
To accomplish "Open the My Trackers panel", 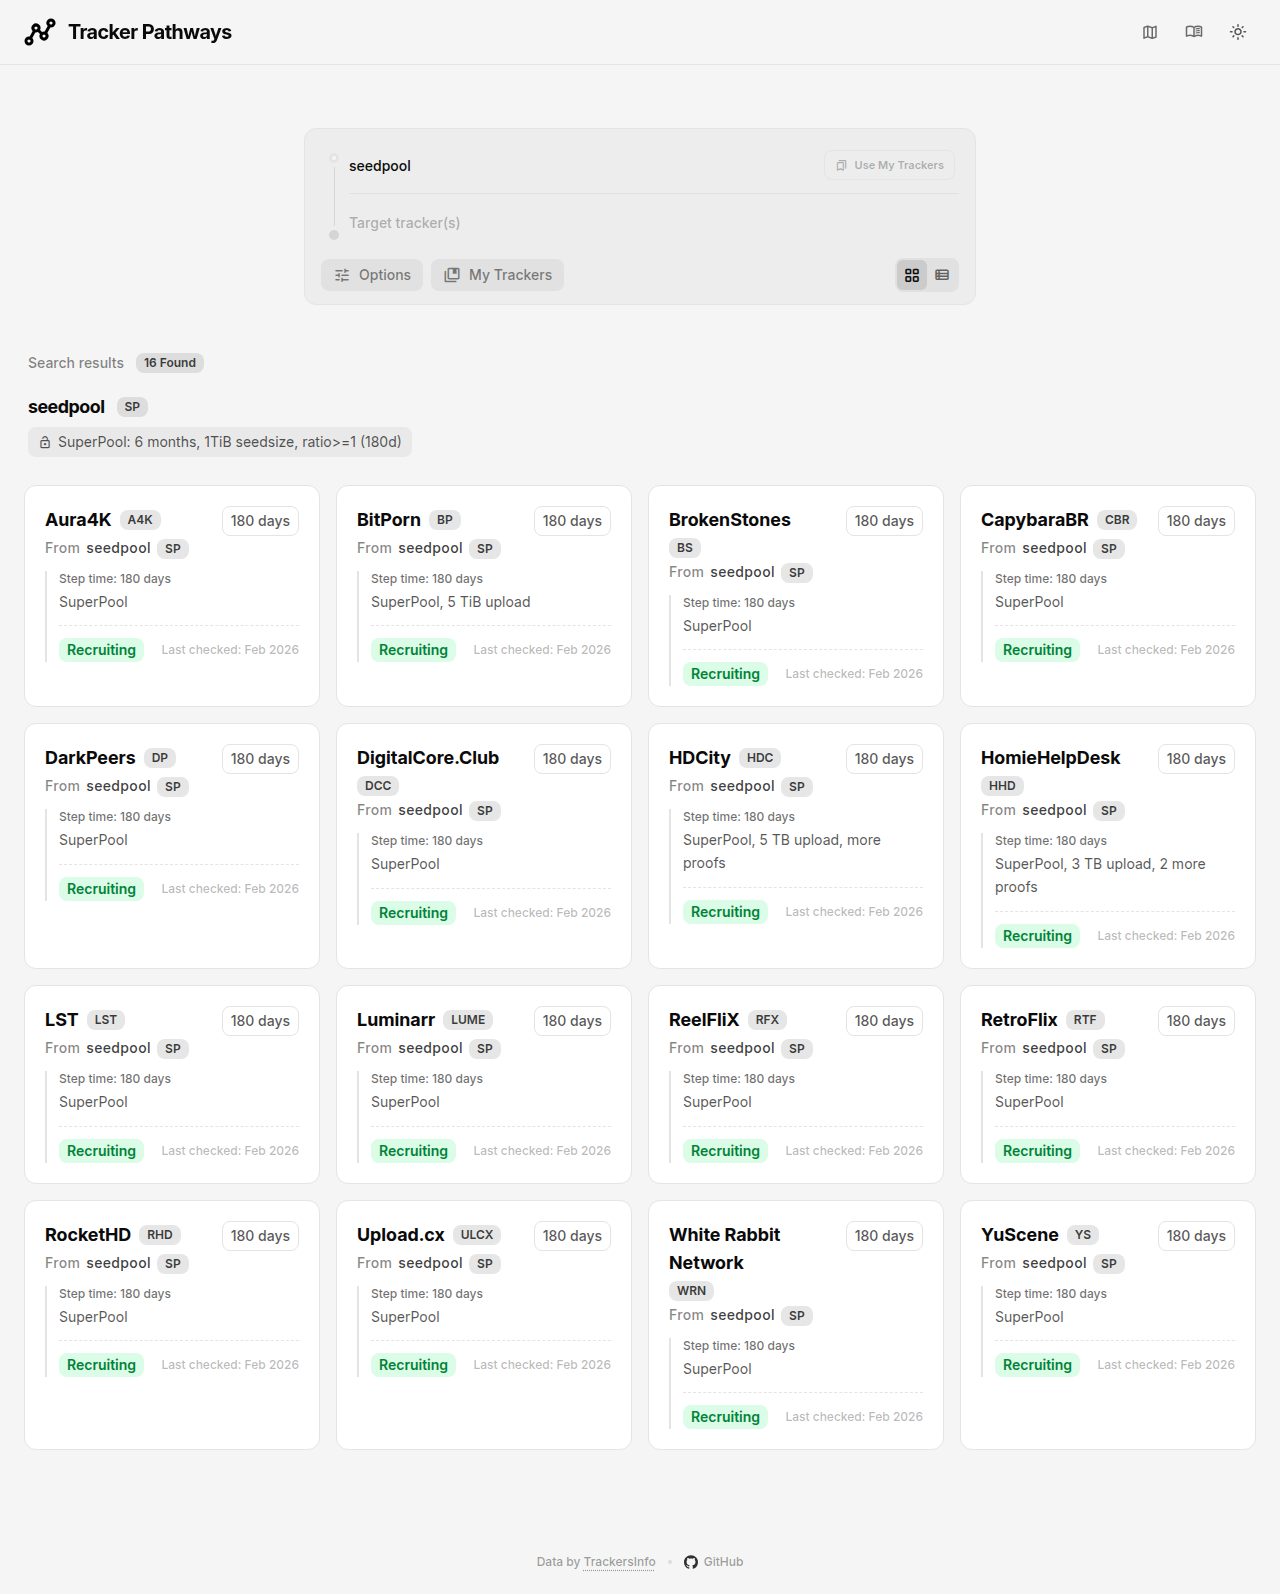I will 497,275.
